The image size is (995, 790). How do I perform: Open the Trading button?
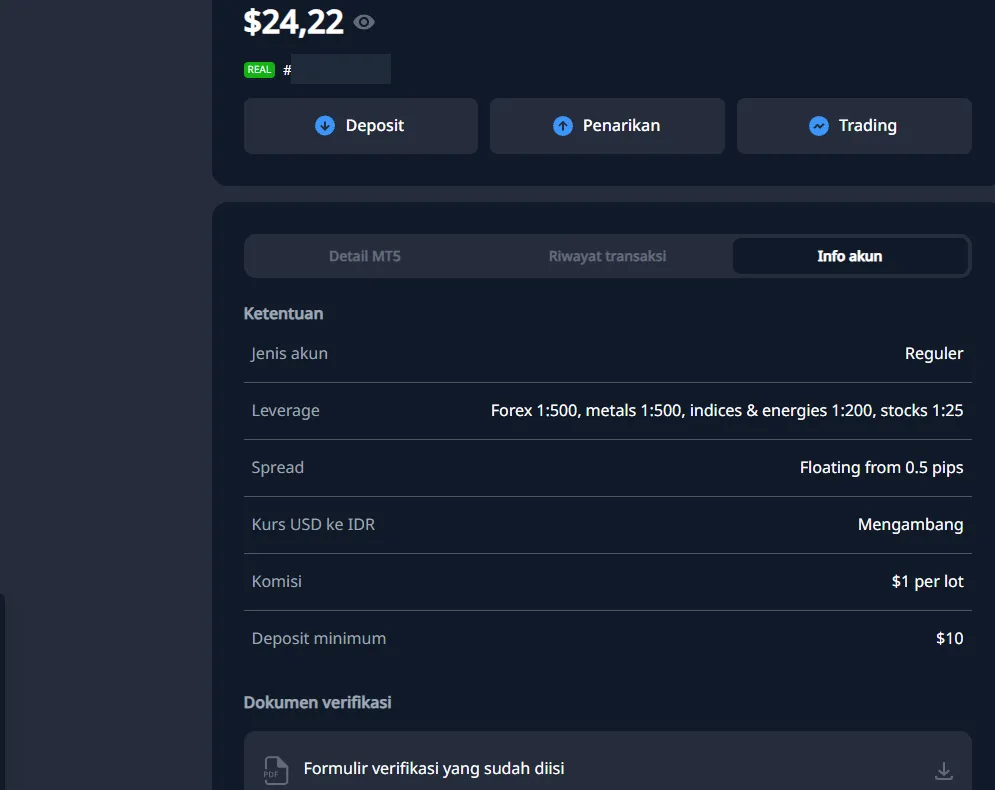[854, 126]
